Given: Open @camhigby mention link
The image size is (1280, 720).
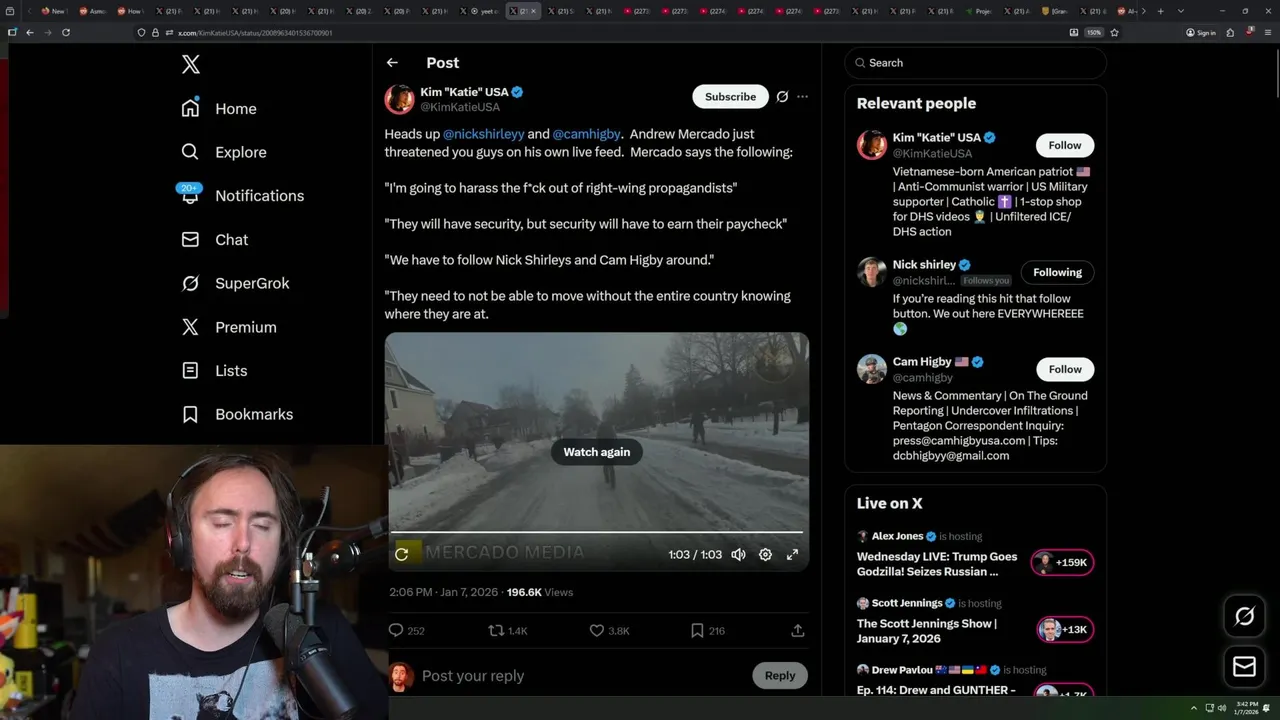Looking at the screenshot, I should click(586, 134).
